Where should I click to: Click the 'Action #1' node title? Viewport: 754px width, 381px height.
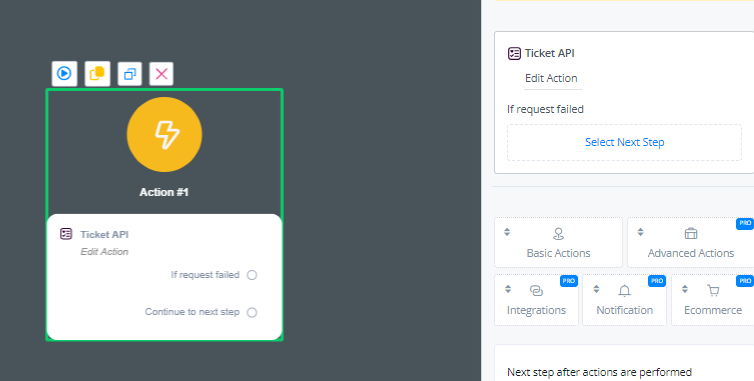(x=164, y=192)
